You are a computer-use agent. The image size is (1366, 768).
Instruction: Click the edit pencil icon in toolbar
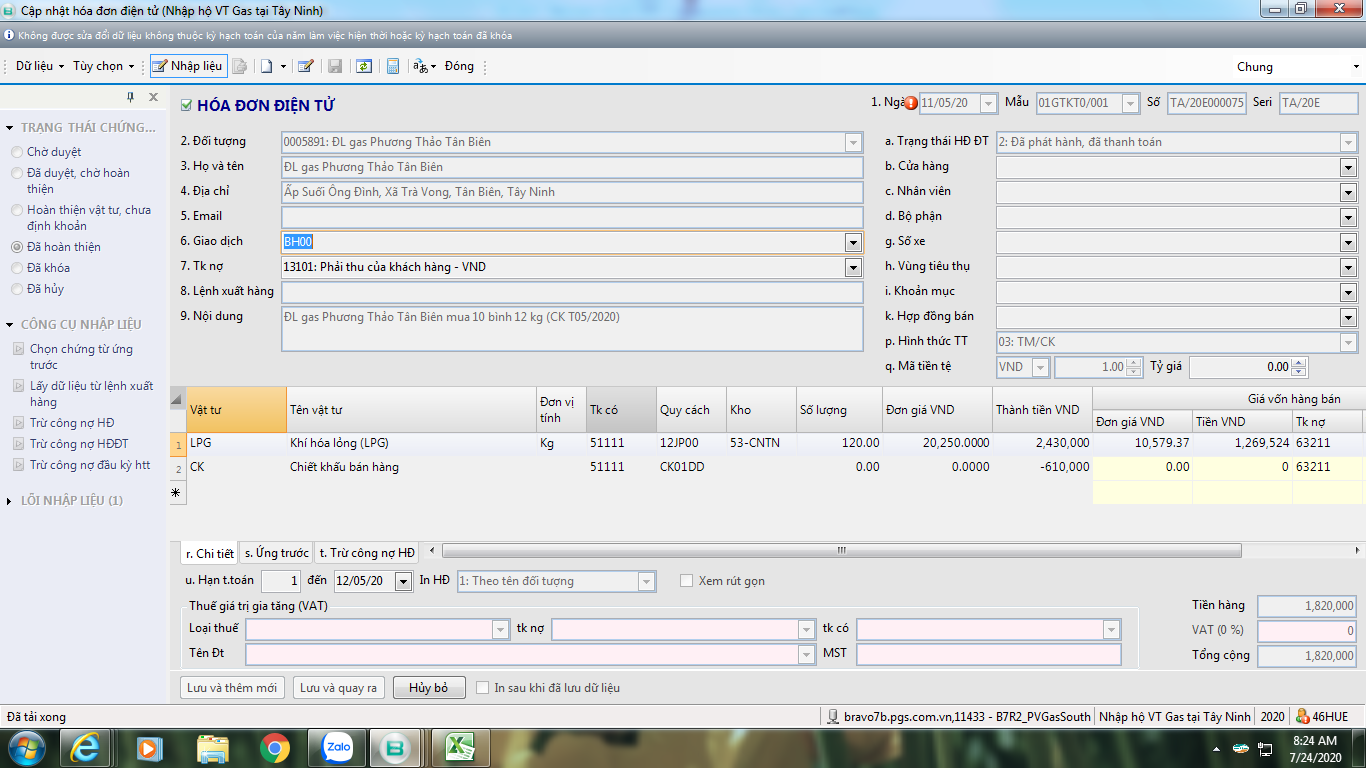pyautogui.click(x=306, y=66)
